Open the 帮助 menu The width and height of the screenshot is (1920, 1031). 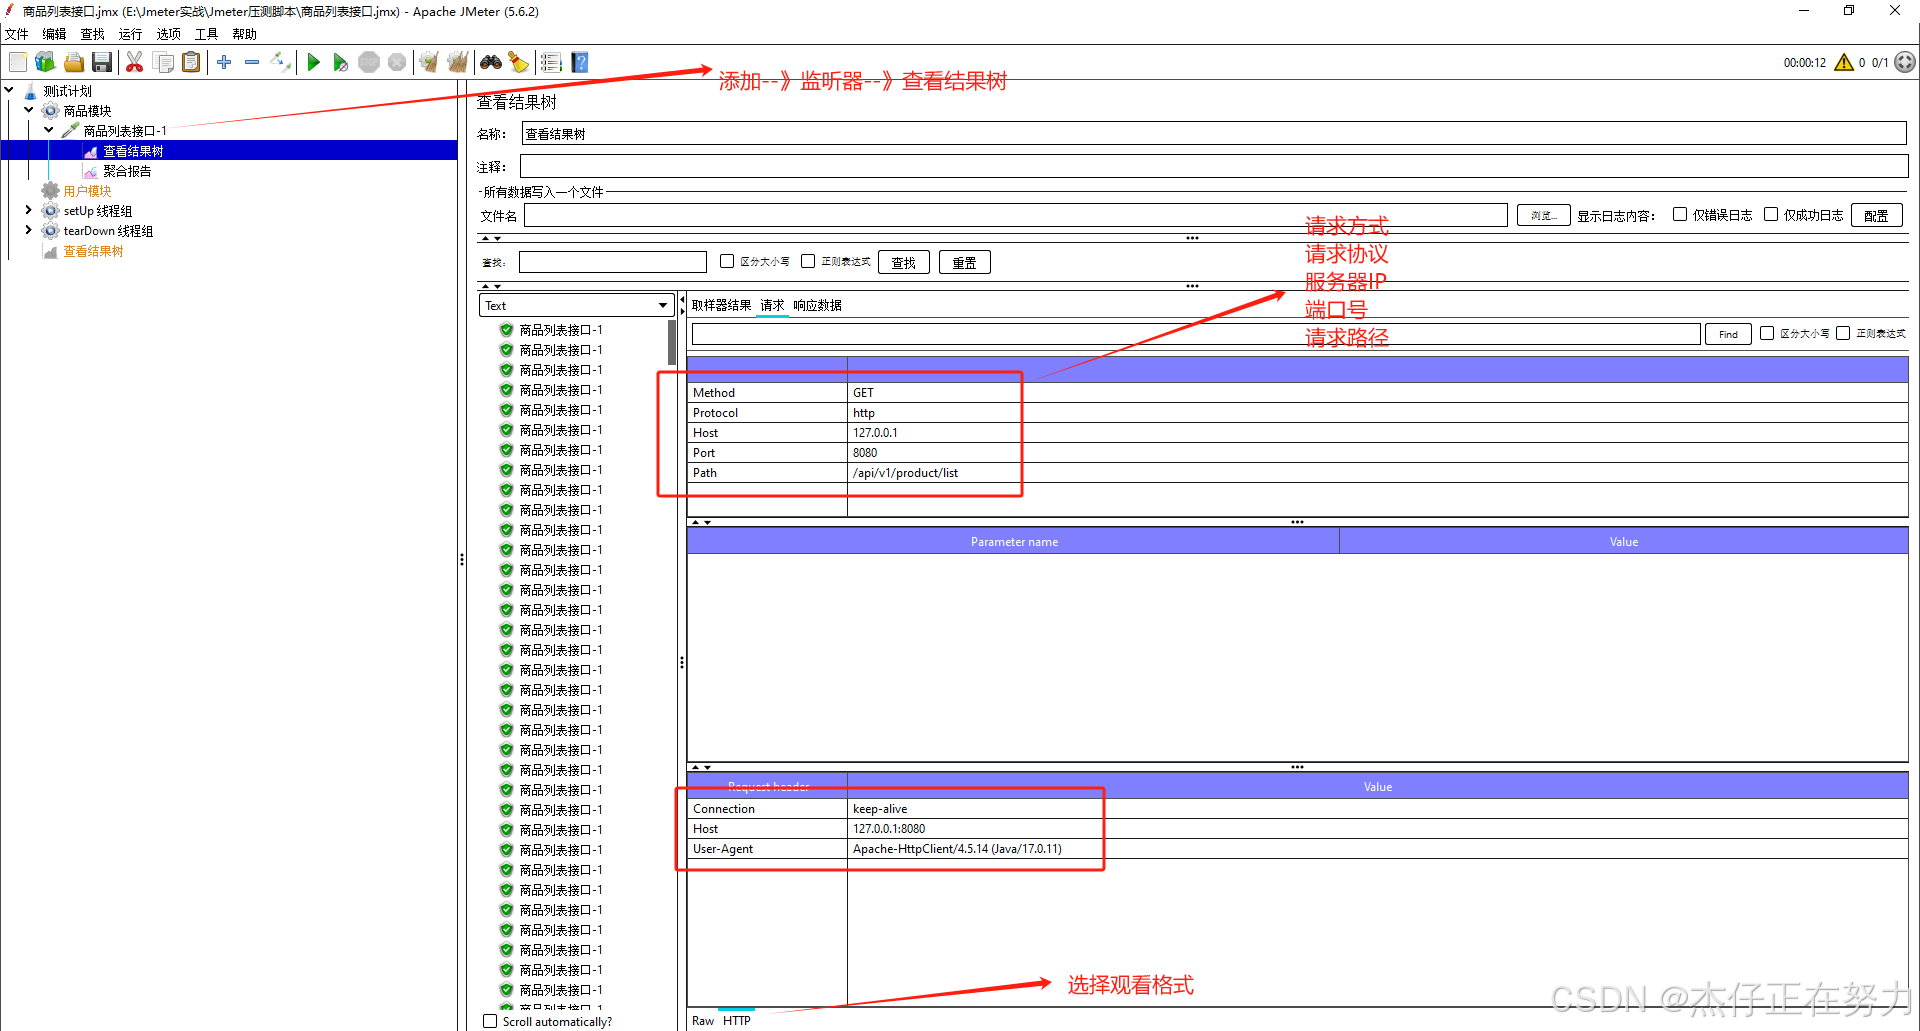[x=244, y=34]
